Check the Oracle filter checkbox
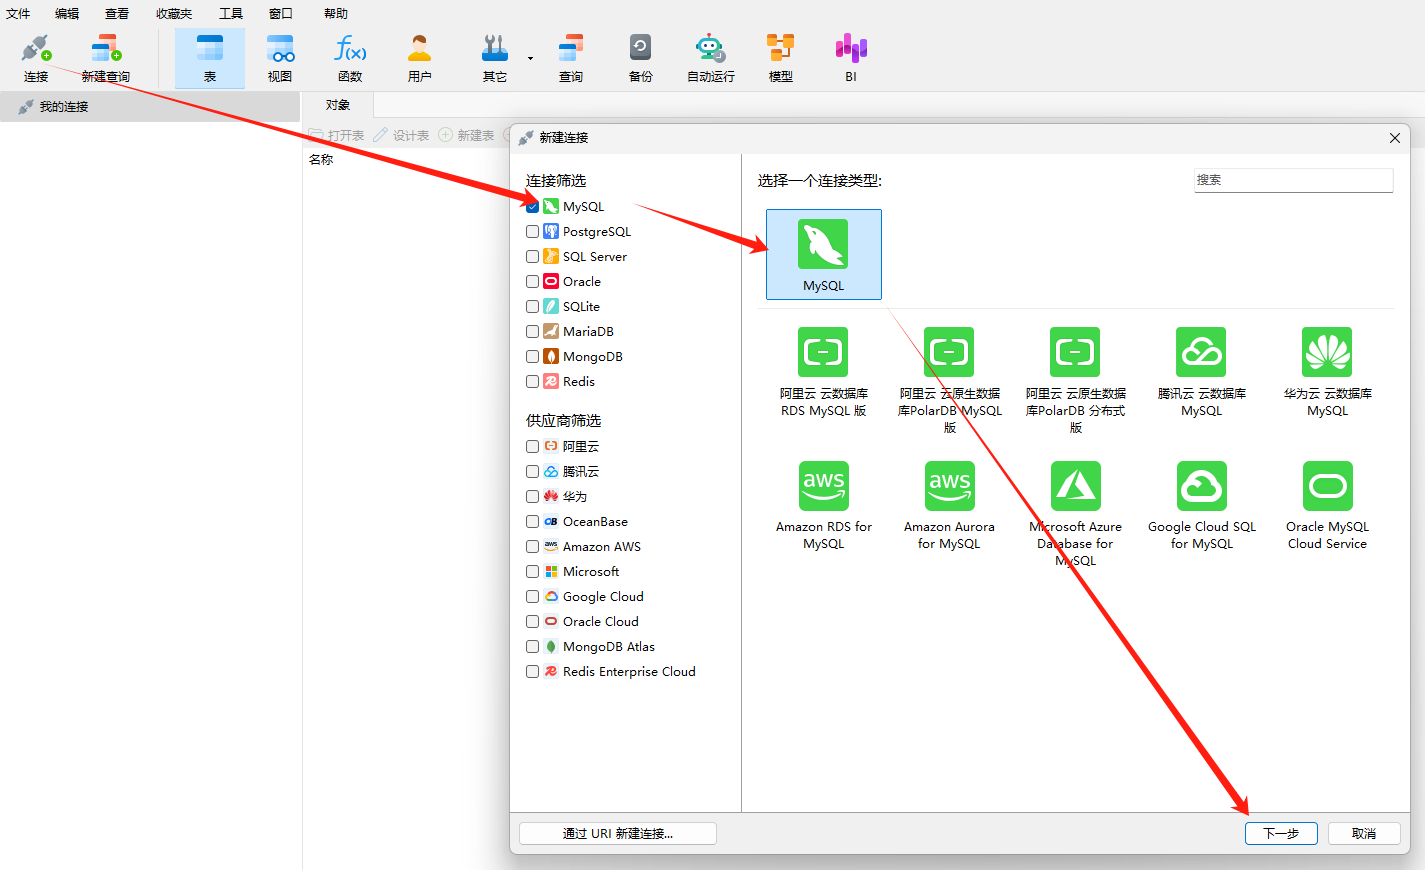 point(533,282)
